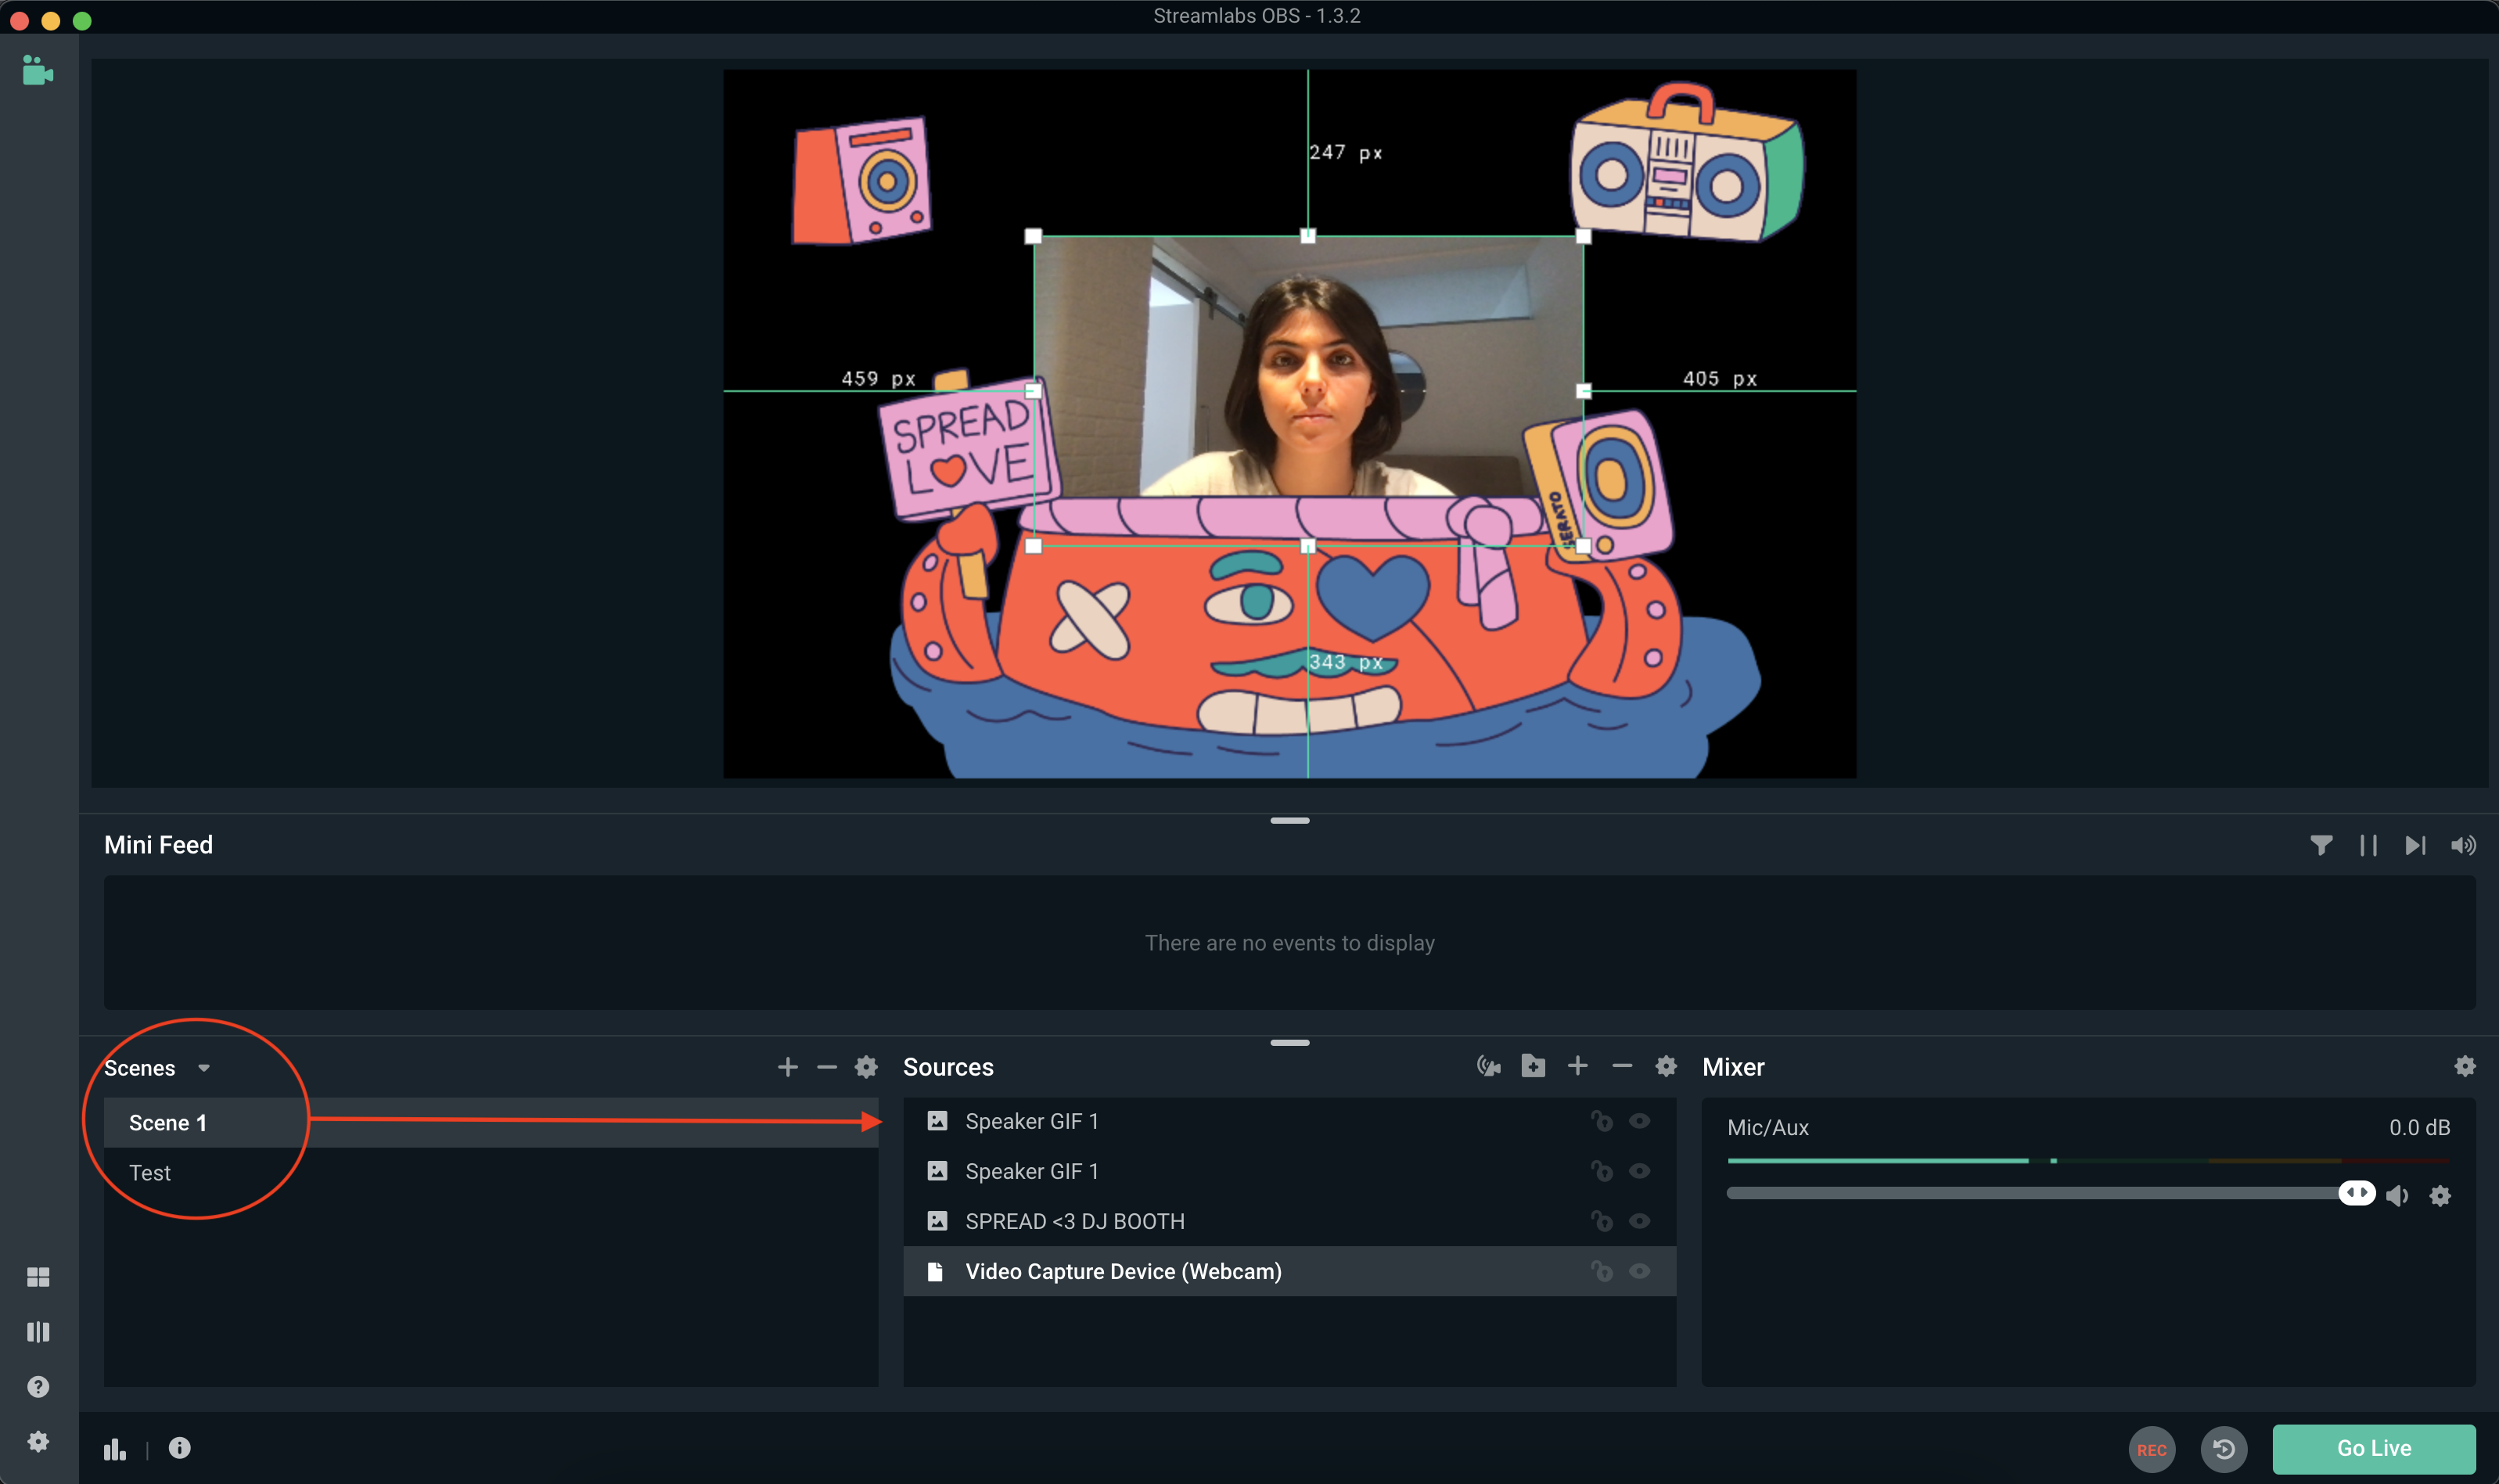Viewport: 2499px width, 1484px height.
Task: Click the Mixer panel title
Action: click(1733, 1067)
